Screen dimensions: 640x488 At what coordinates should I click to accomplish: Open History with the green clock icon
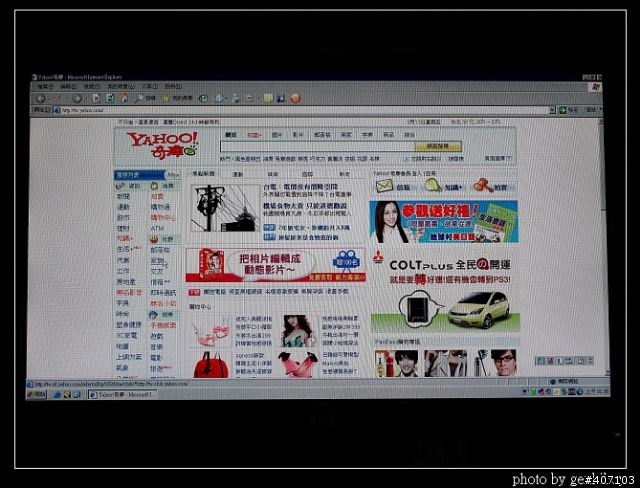coord(203,98)
